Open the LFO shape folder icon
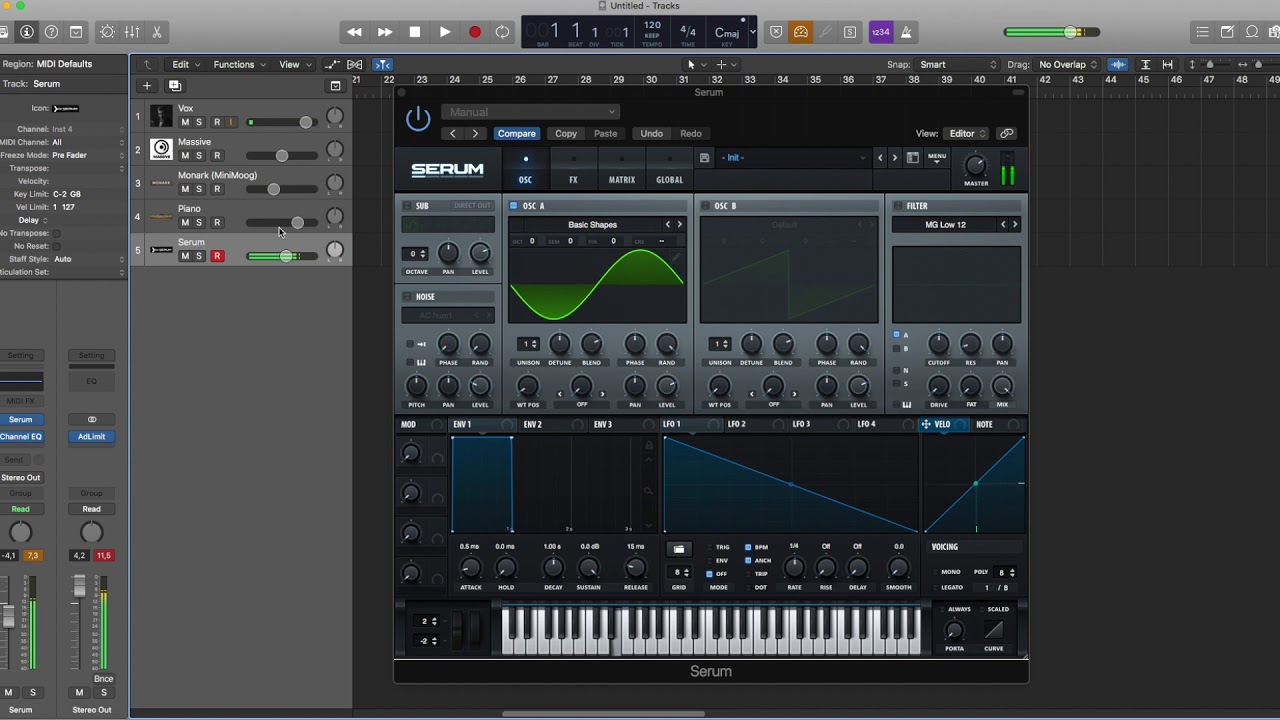1280x720 pixels. [679, 549]
